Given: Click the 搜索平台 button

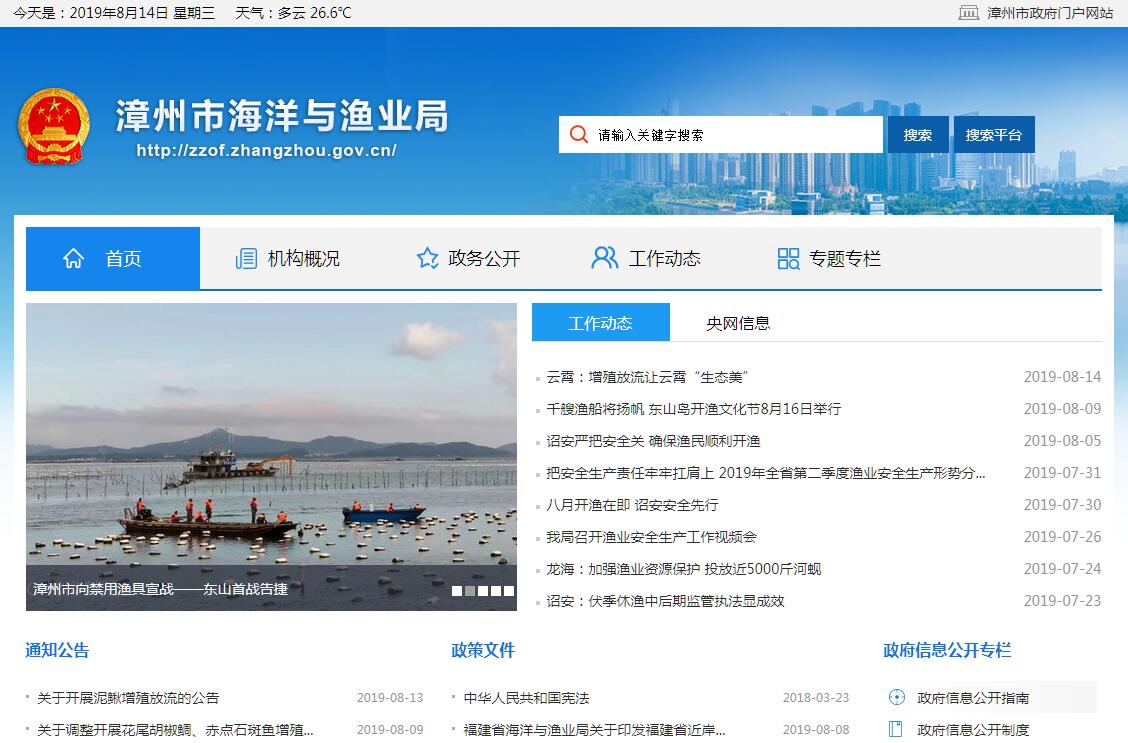Looking at the screenshot, I should coord(993,135).
